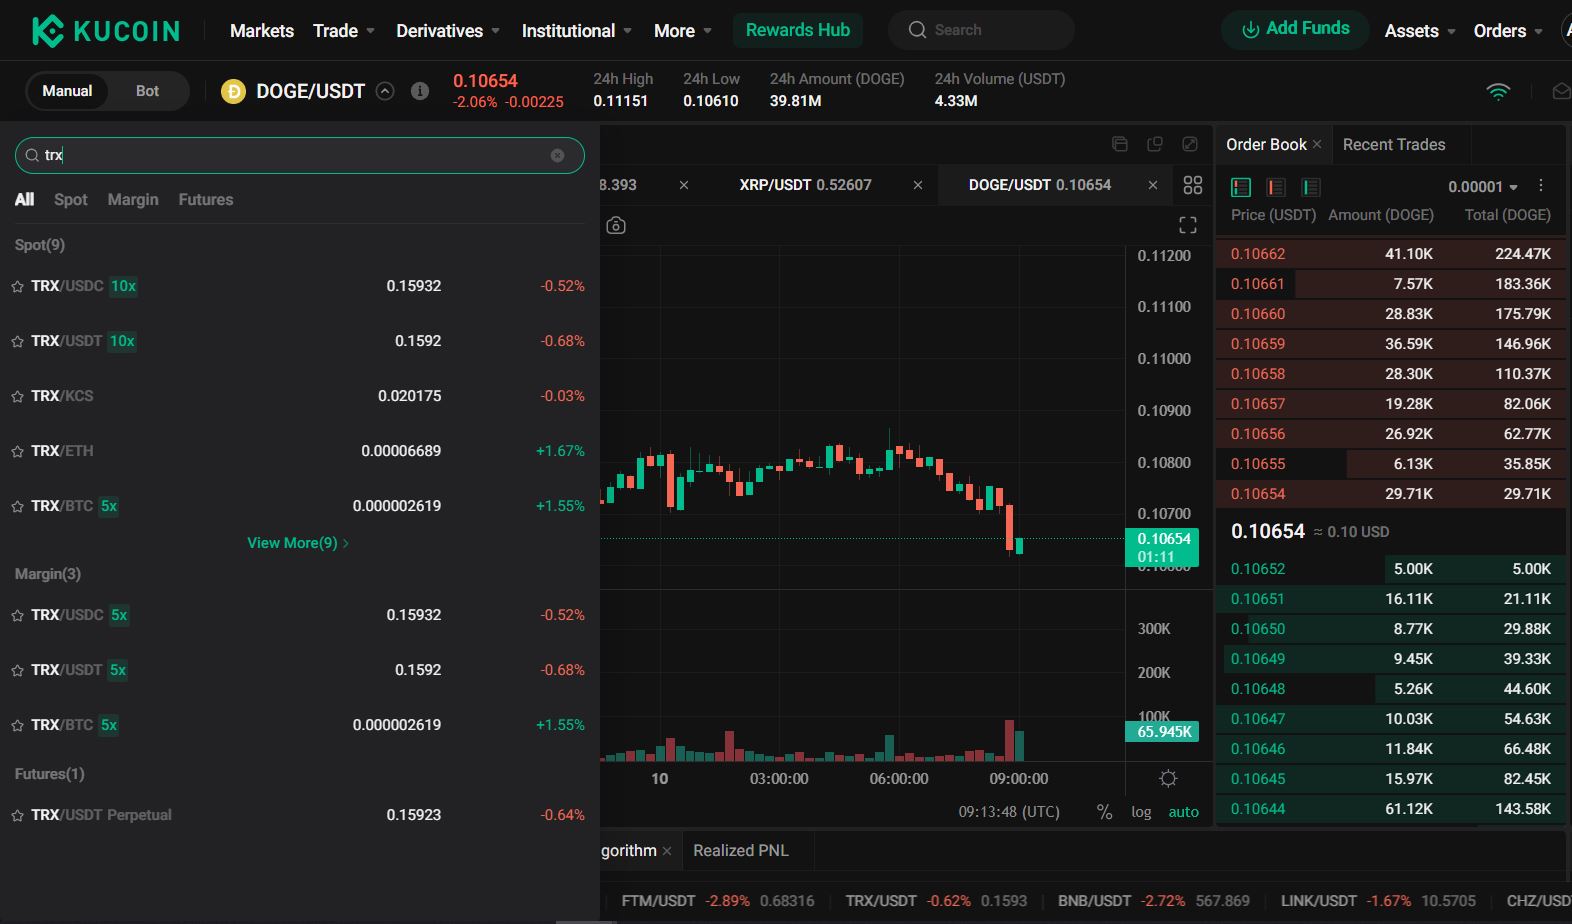The width and height of the screenshot is (1572, 924).
Task: Click the chart panel edit/expand icon
Action: point(1190,144)
